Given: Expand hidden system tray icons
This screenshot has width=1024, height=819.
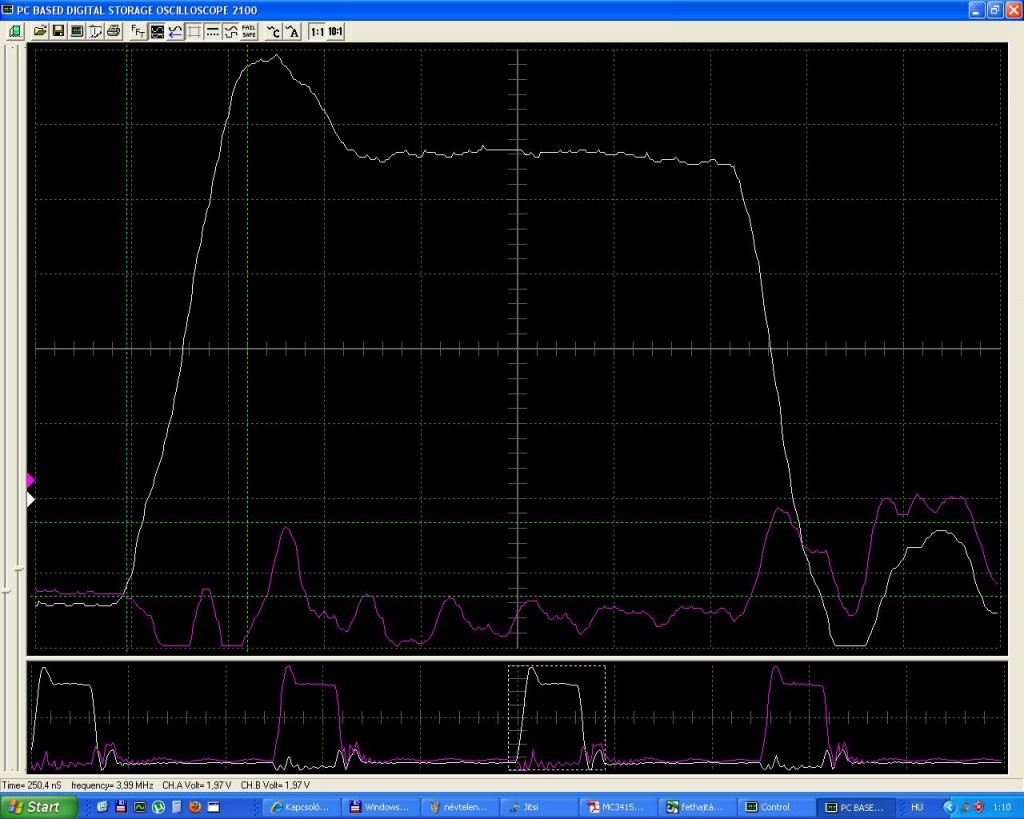Looking at the screenshot, I should pyautogui.click(x=949, y=807).
